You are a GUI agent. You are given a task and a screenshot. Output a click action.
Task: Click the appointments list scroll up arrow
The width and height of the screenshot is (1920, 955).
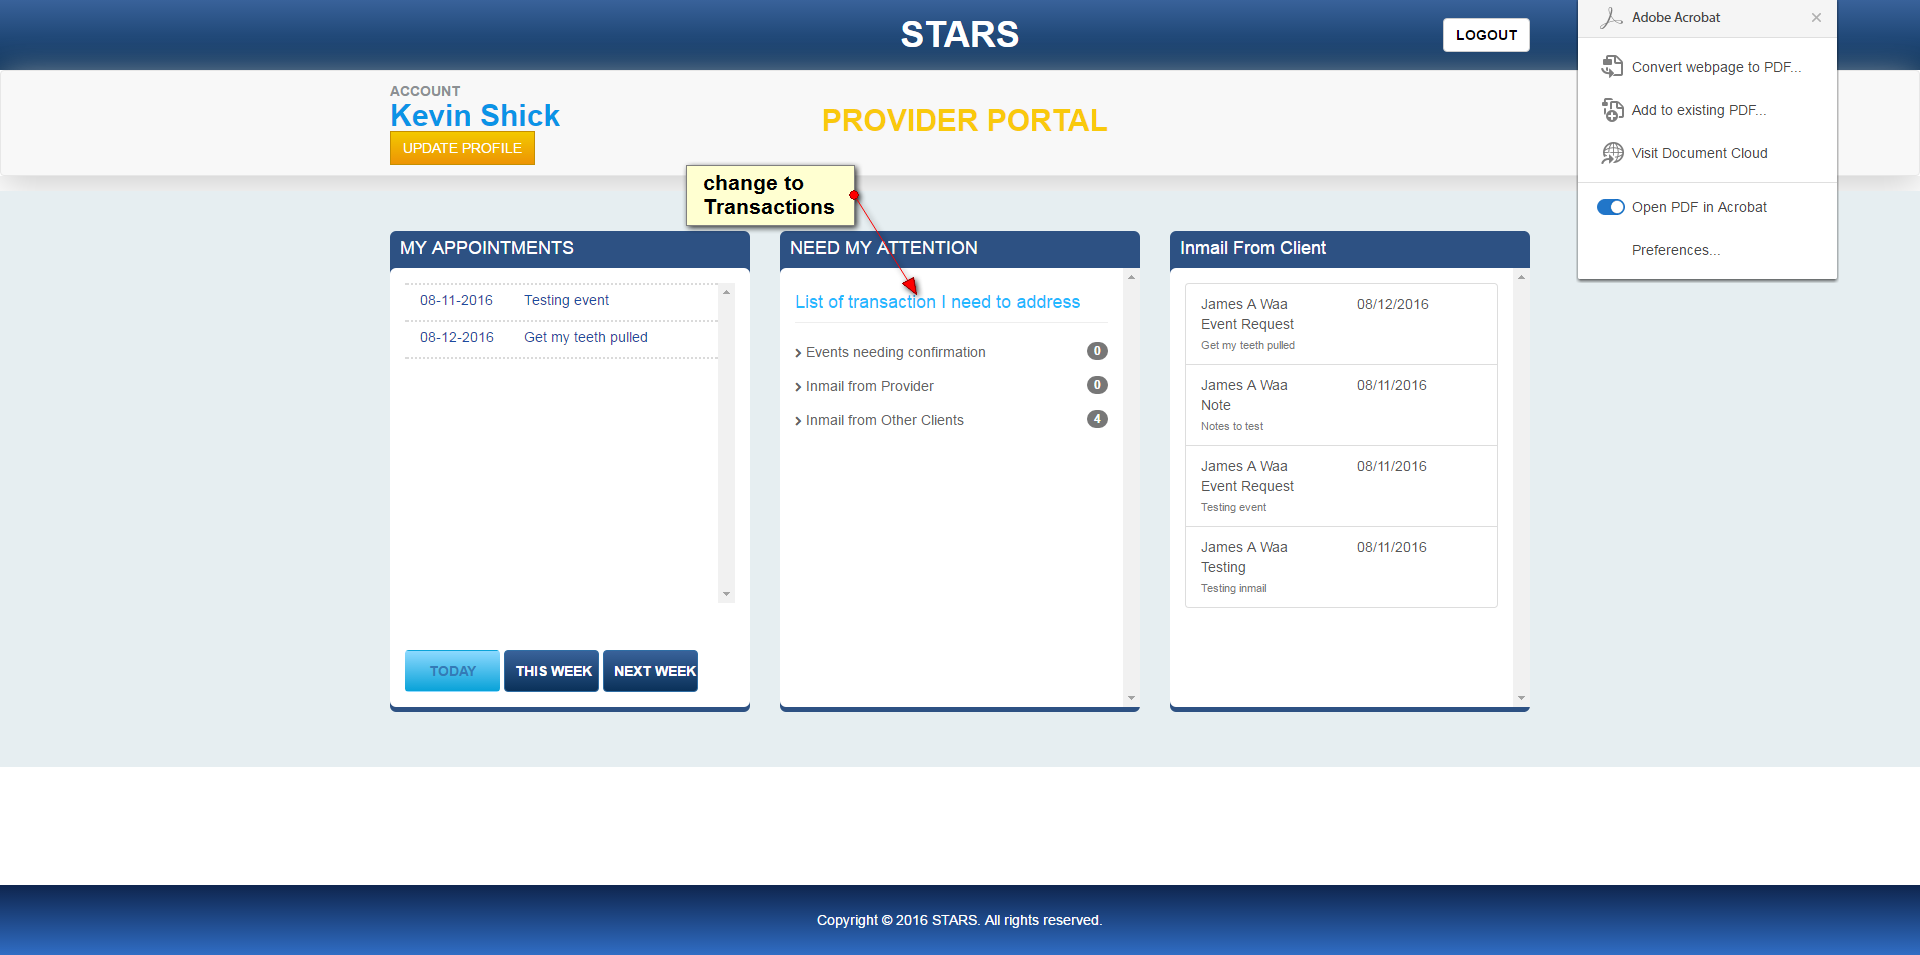pos(727,291)
